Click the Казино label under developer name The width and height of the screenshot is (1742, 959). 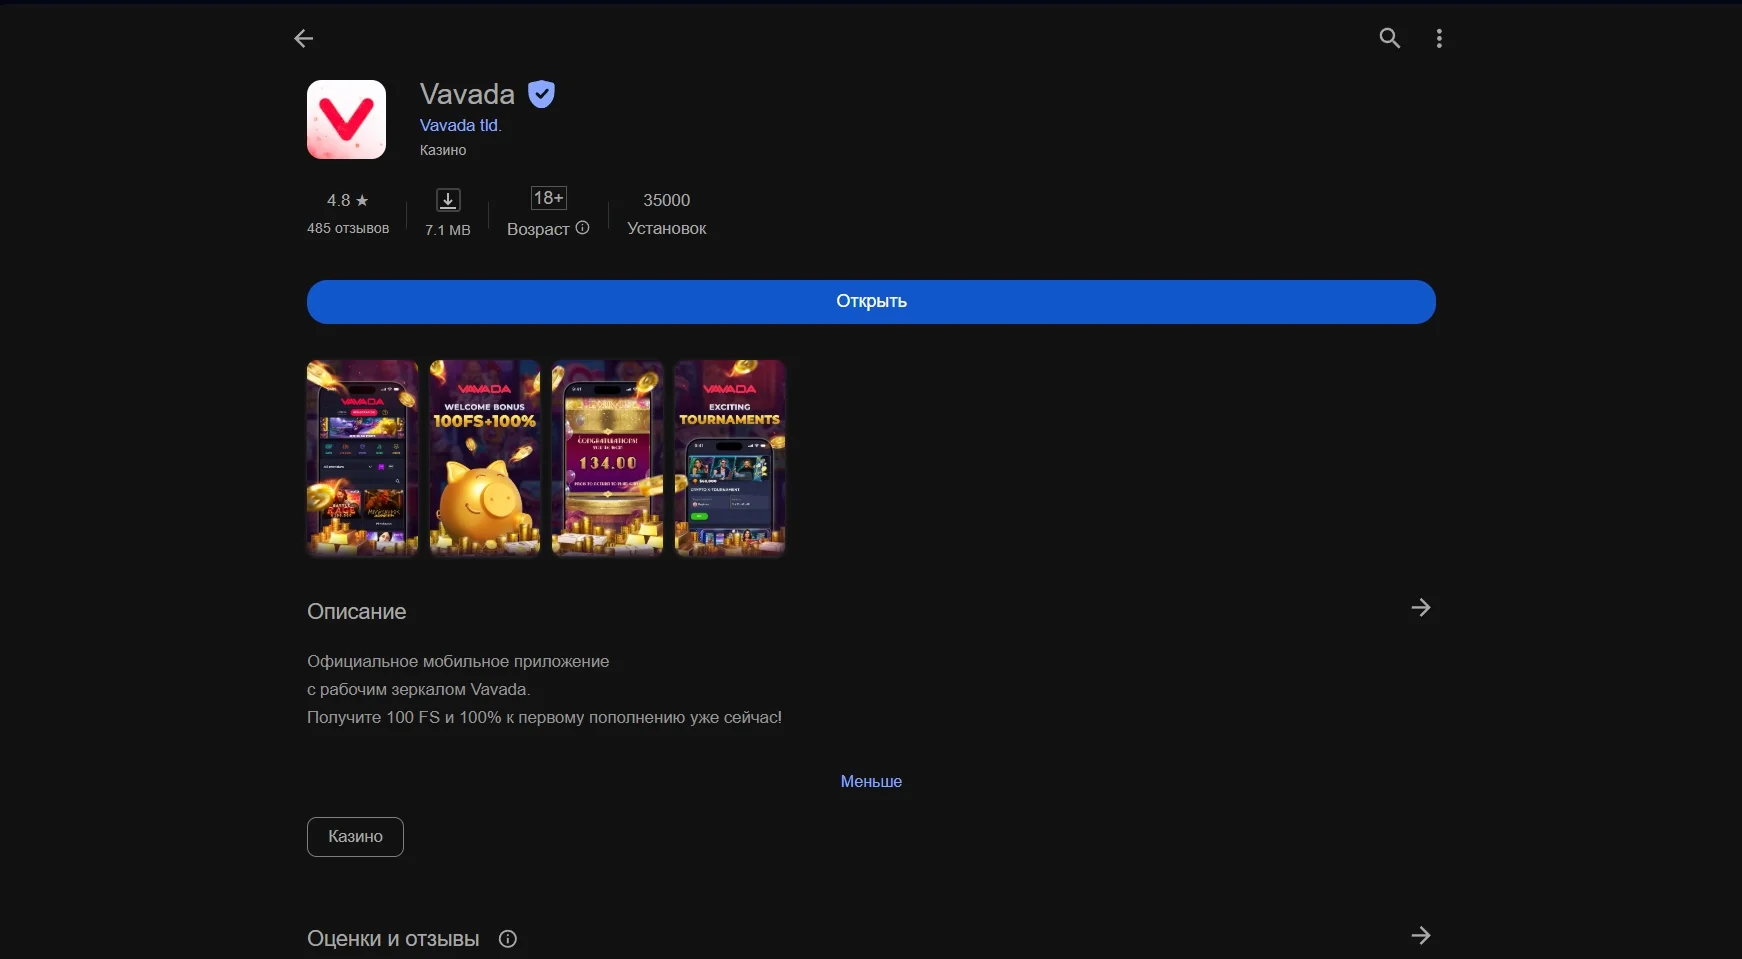click(x=443, y=150)
